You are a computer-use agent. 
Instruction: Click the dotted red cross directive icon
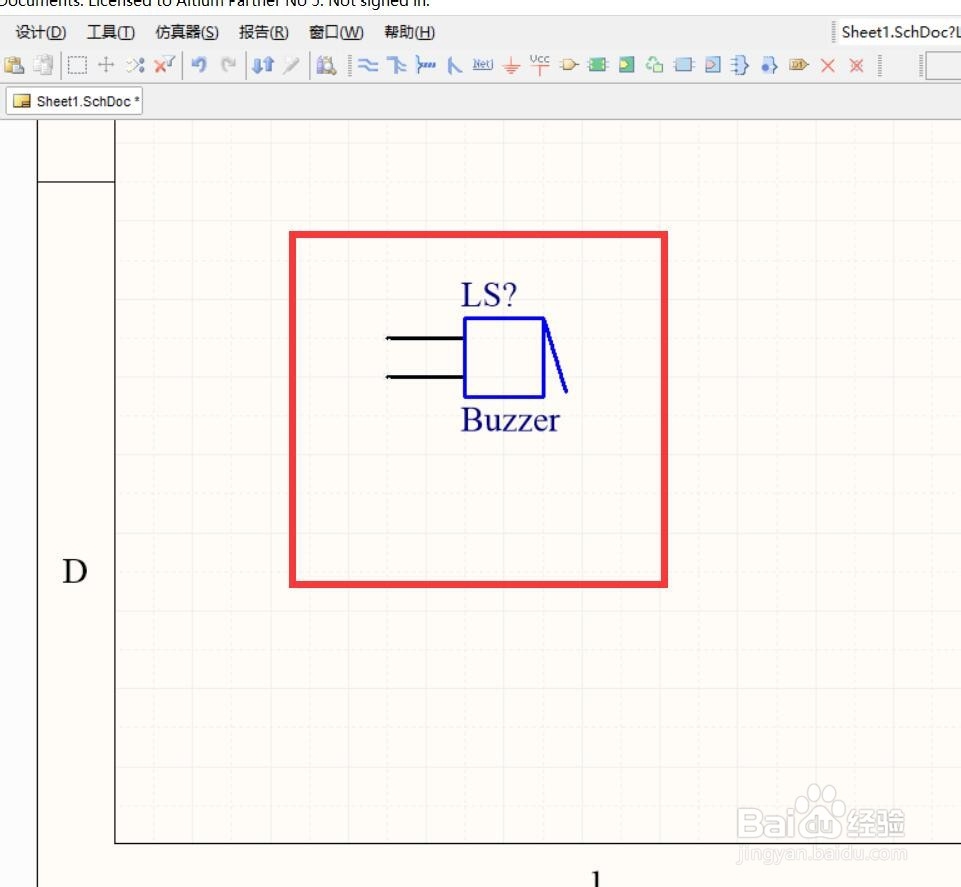pos(857,65)
